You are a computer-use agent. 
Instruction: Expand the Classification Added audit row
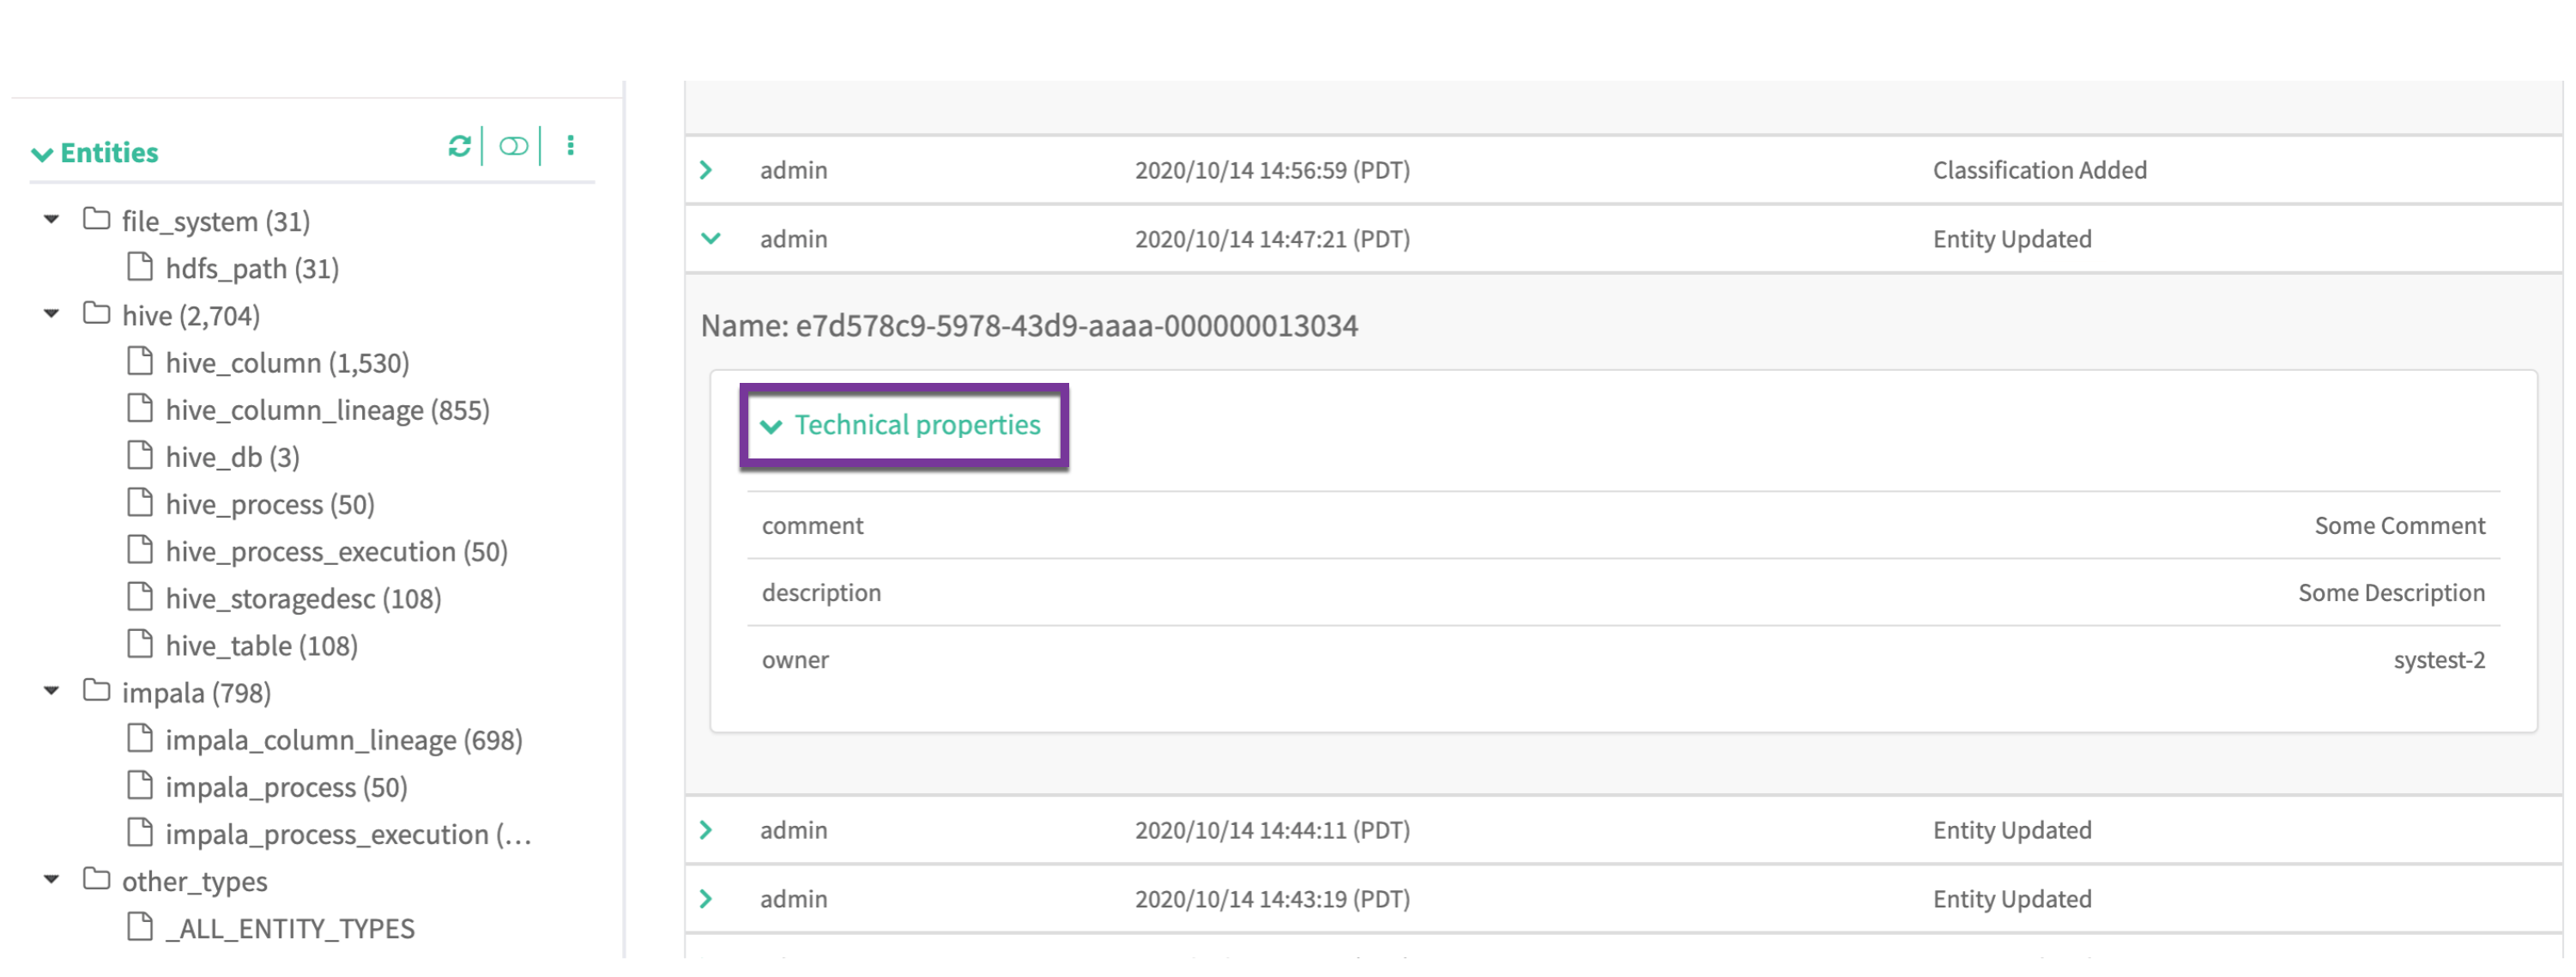tap(706, 170)
